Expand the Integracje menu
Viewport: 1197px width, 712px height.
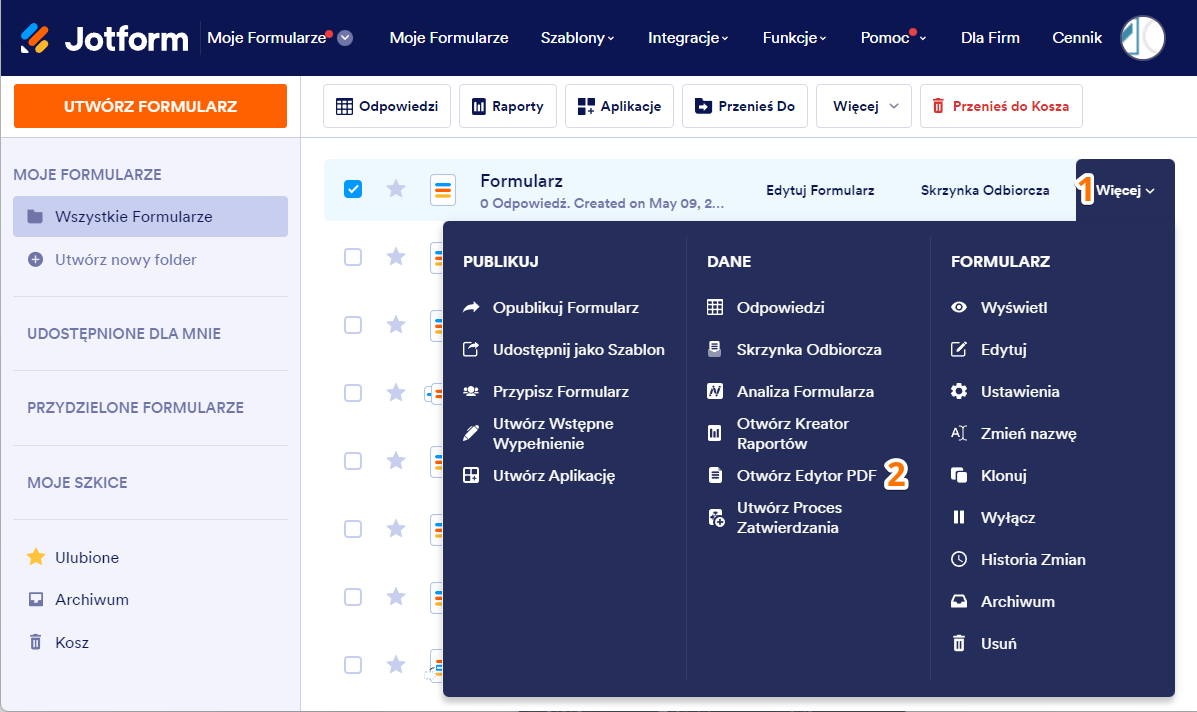coord(688,37)
